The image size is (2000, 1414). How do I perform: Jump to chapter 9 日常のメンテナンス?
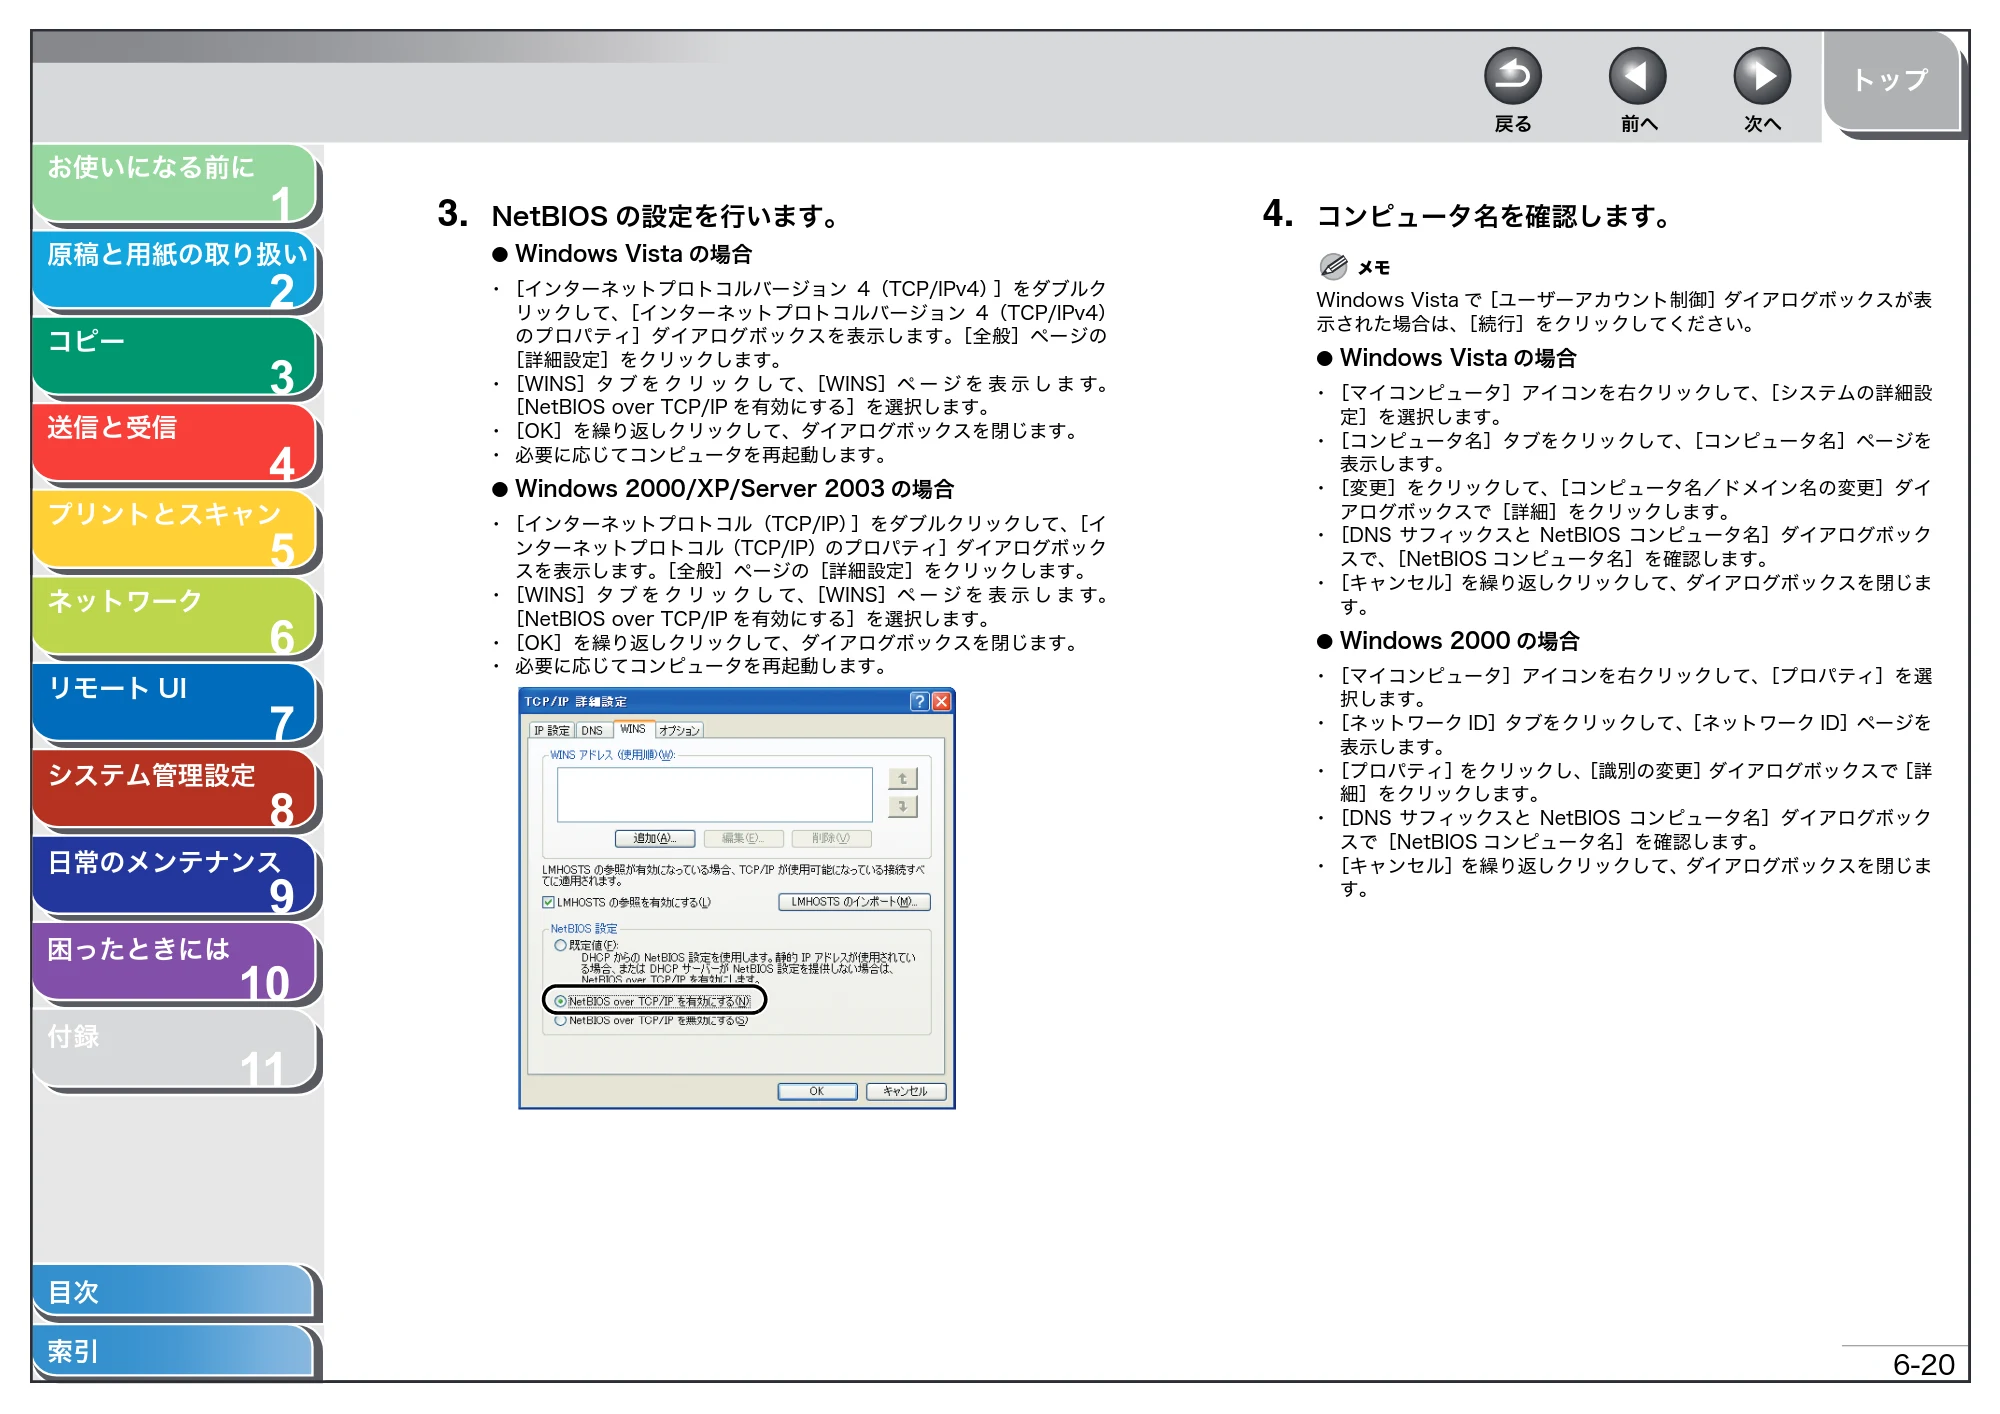tap(174, 877)
